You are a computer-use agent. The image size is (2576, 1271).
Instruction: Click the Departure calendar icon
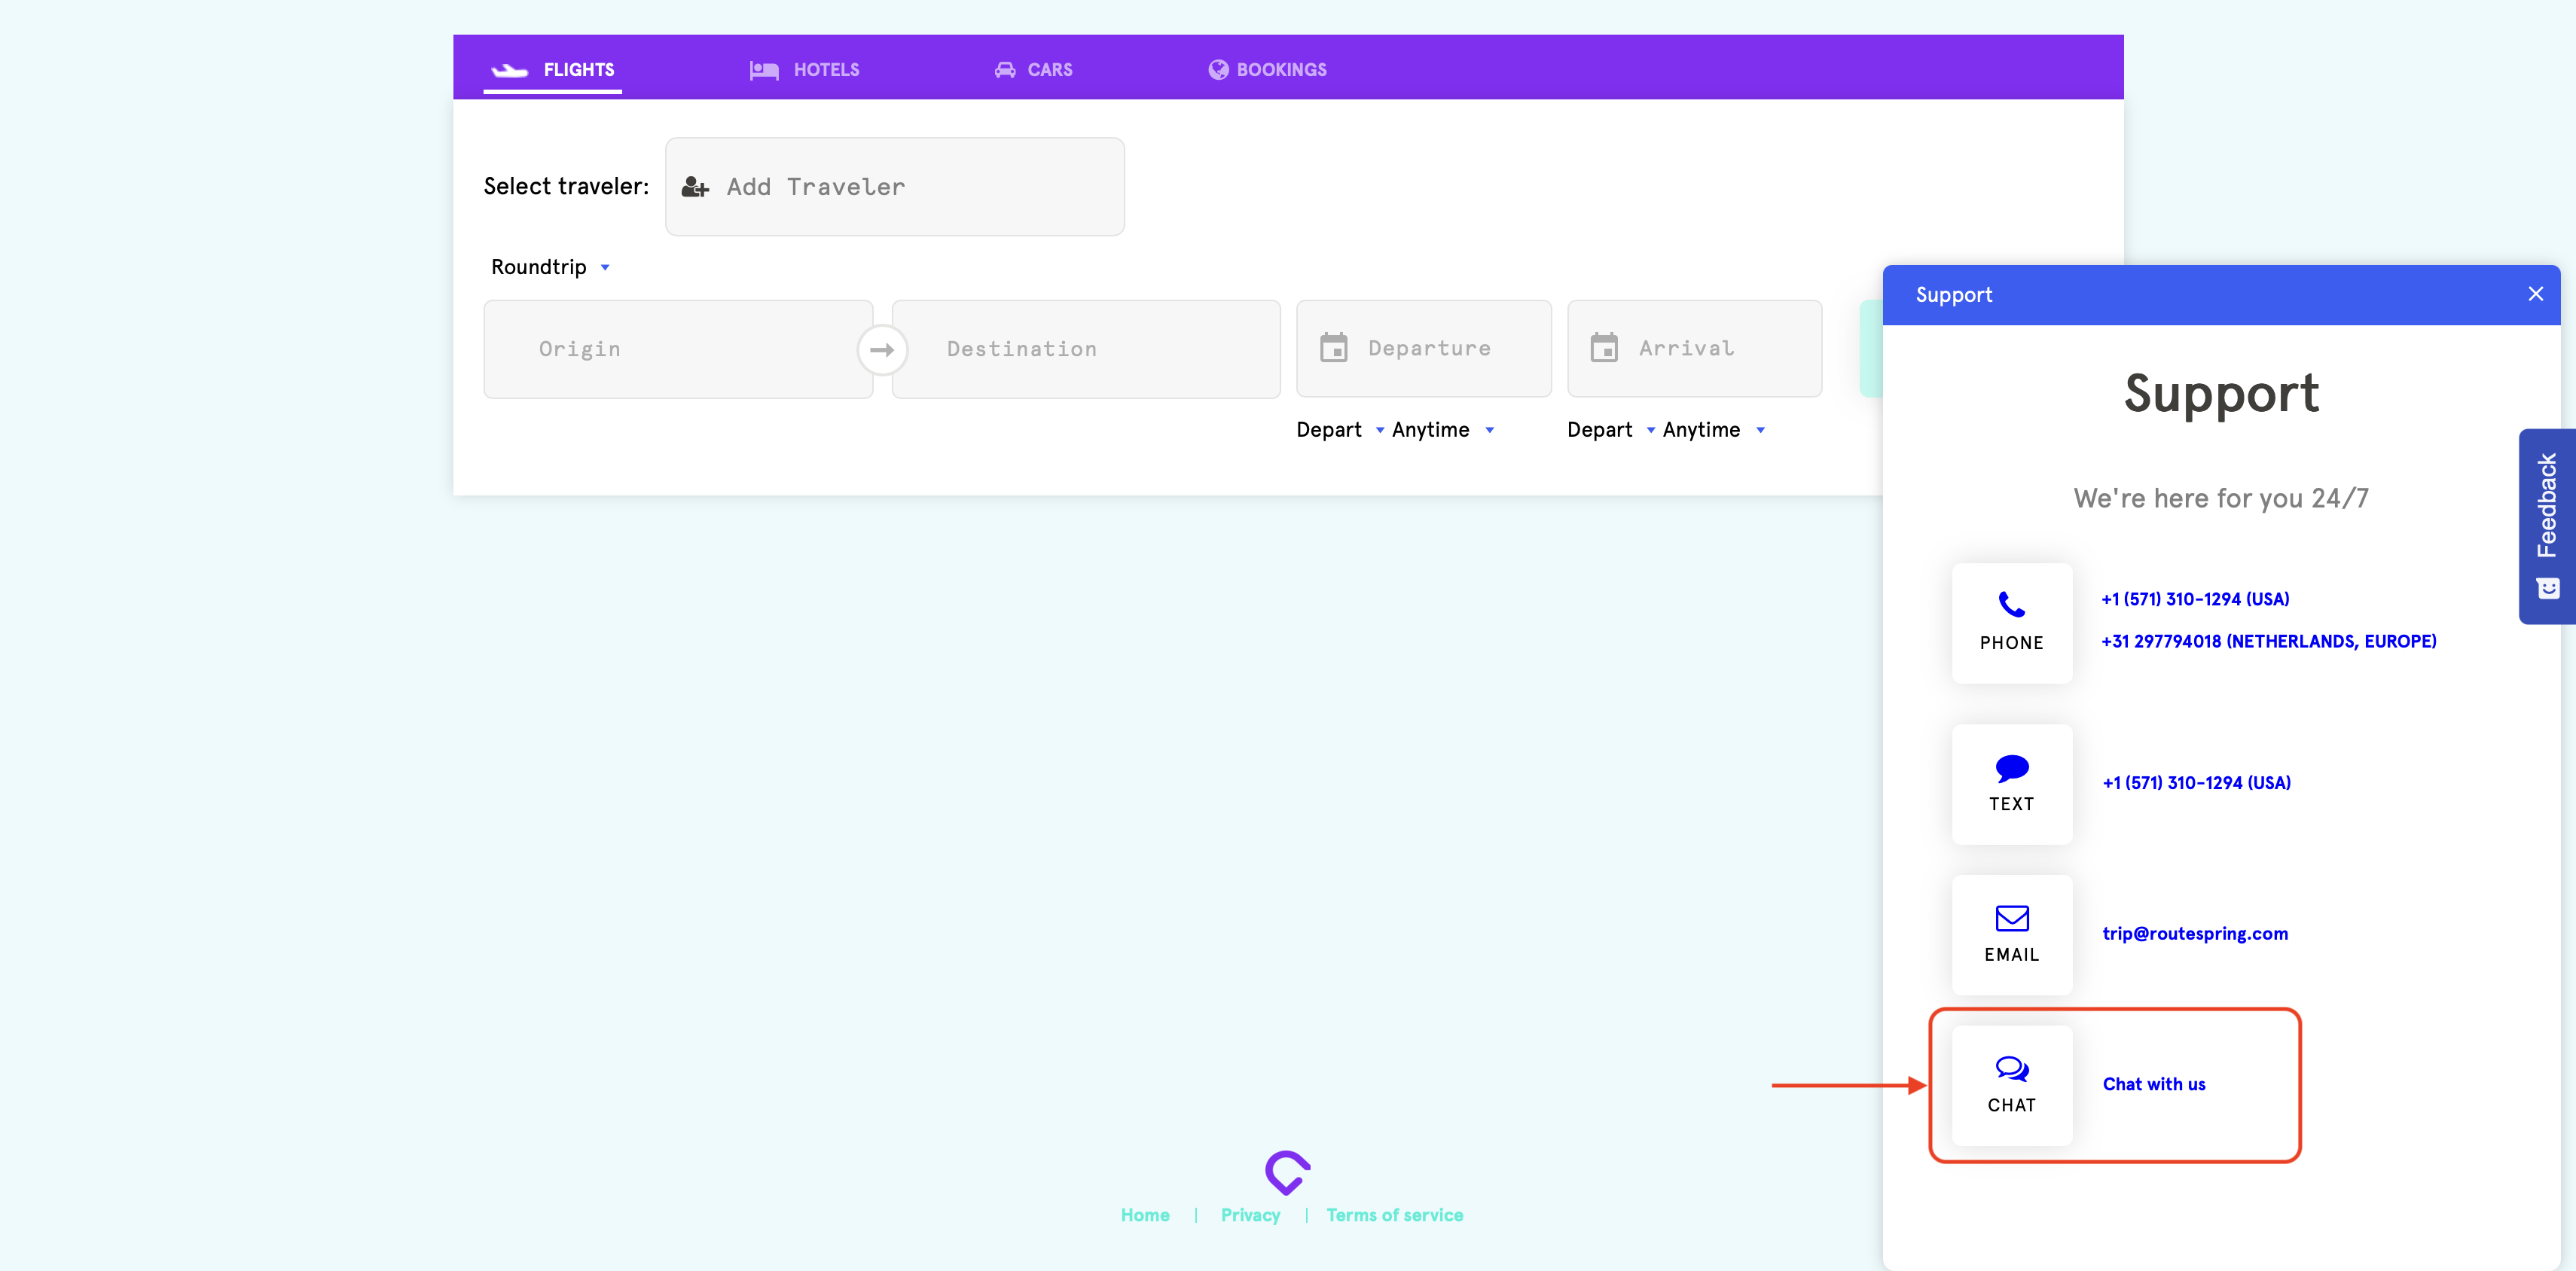pyautogui.click(x=1334, y=347)
